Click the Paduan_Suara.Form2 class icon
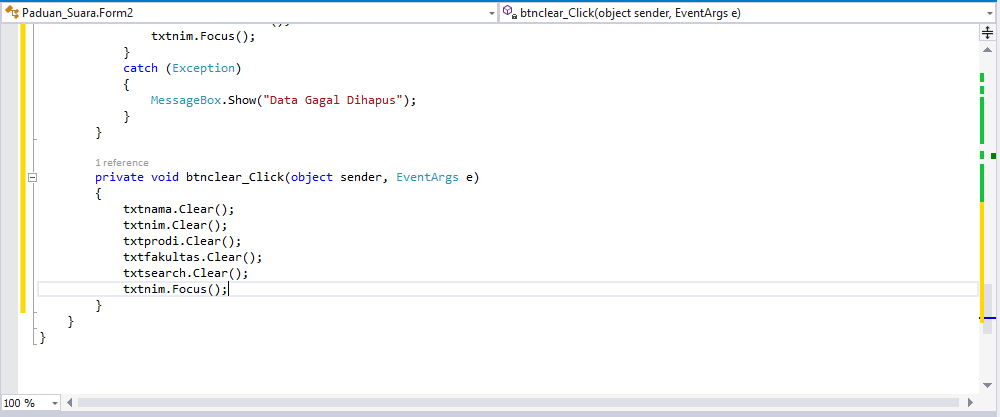Screen dimensions: 1000x417 pos(11,12)
